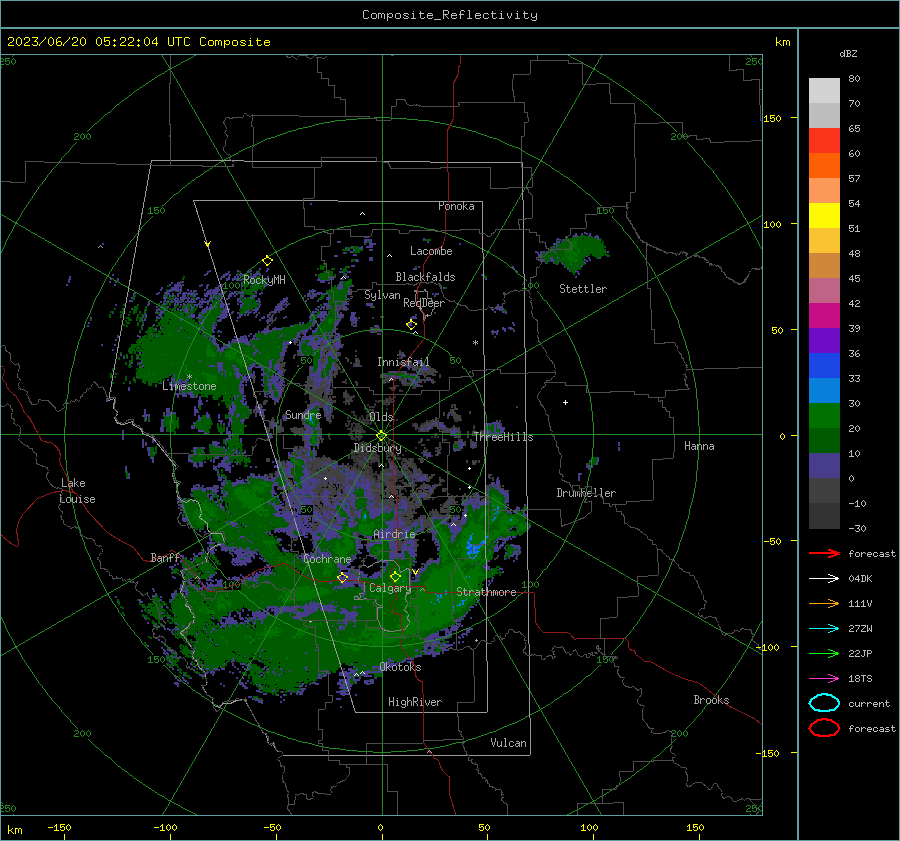900x841 pixels.
Task: Click the Innisfail town label
Action: pyautogui.click(x=403, y=362)
